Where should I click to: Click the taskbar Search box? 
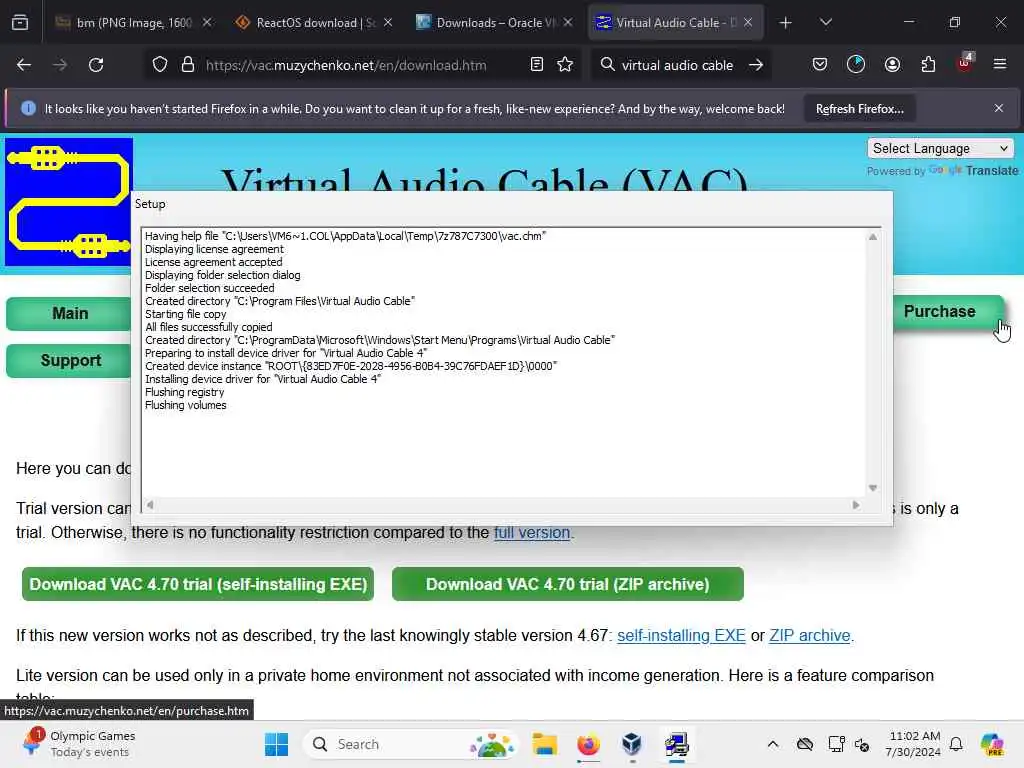pyautogui.click(x=410, y=744)
